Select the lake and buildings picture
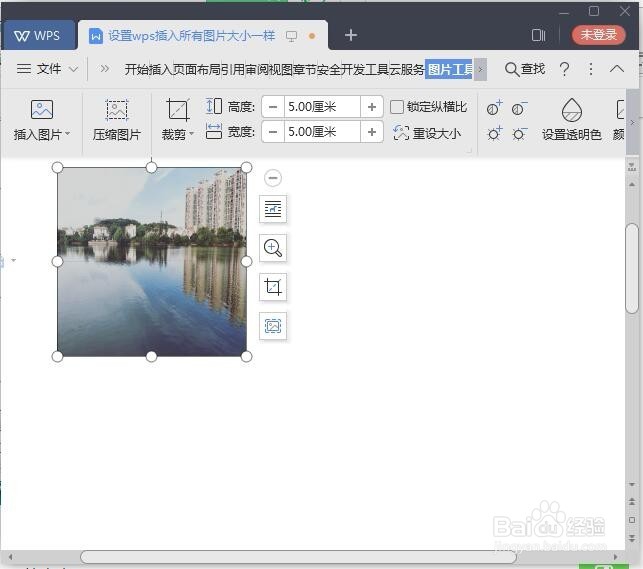643x569 pixels. coord(152,262)
